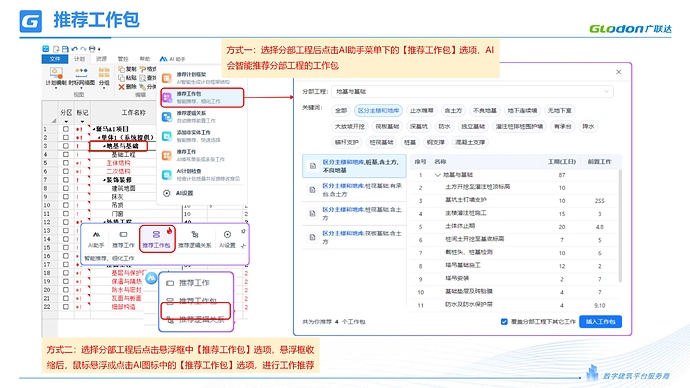This screenshot has width=690, height=388.
Task: Click the 主体结构 task row
Action: (118, 163)
